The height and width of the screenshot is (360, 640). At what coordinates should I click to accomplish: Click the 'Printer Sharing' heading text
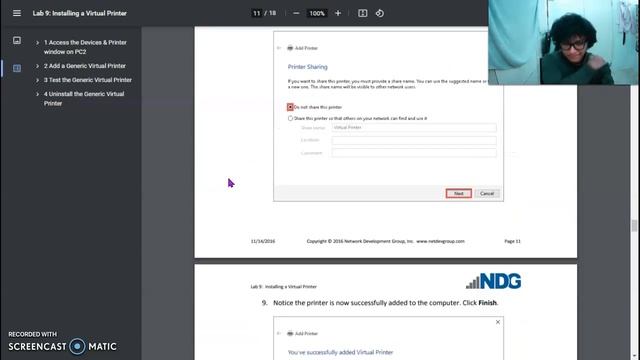(307, 67)
